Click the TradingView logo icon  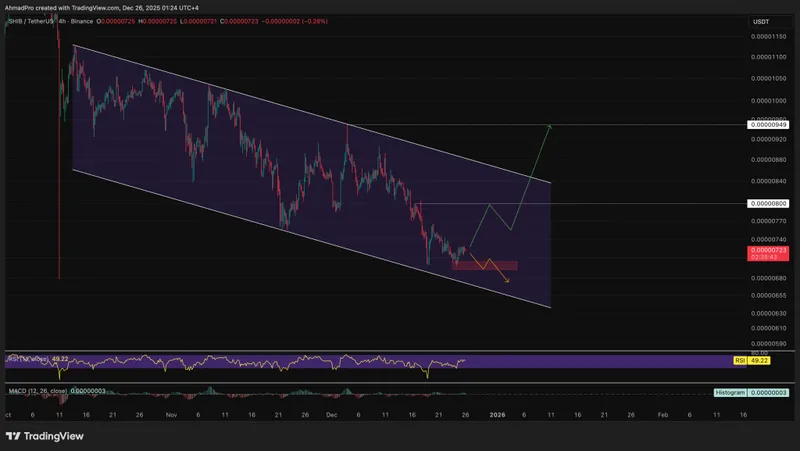(13, 436)
